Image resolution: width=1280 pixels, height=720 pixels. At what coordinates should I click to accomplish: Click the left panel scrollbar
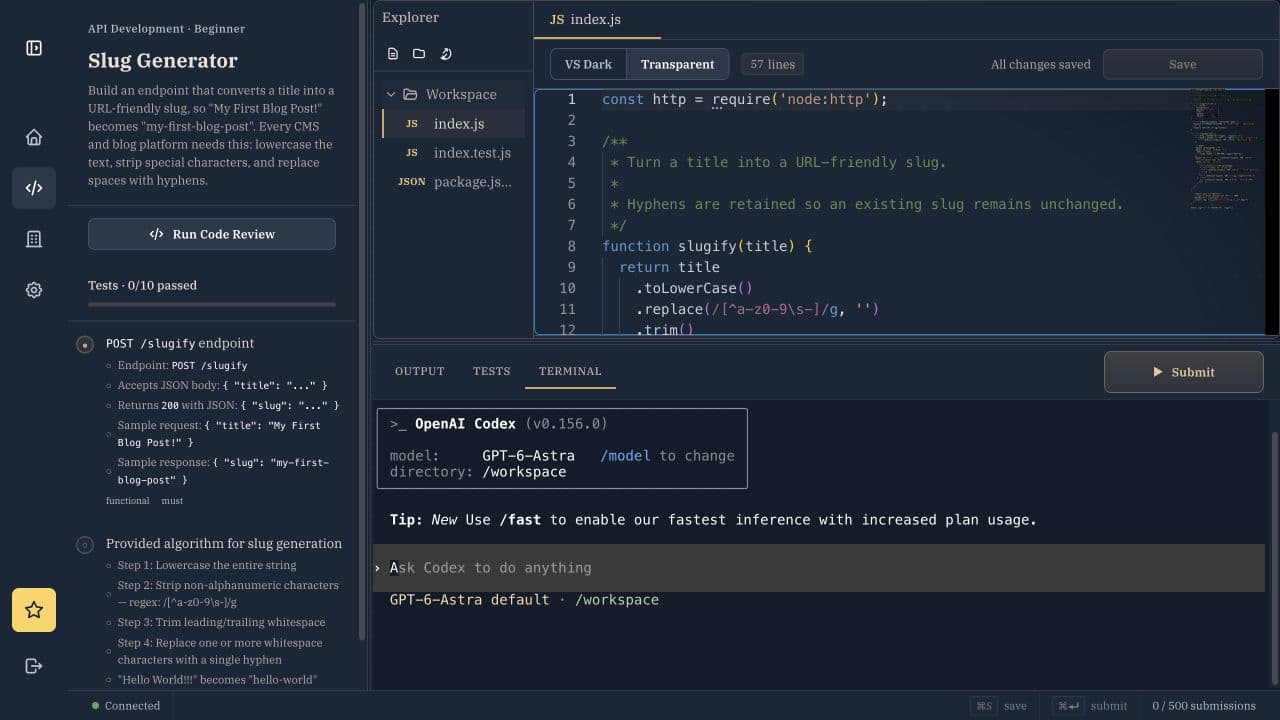[362, 320]
